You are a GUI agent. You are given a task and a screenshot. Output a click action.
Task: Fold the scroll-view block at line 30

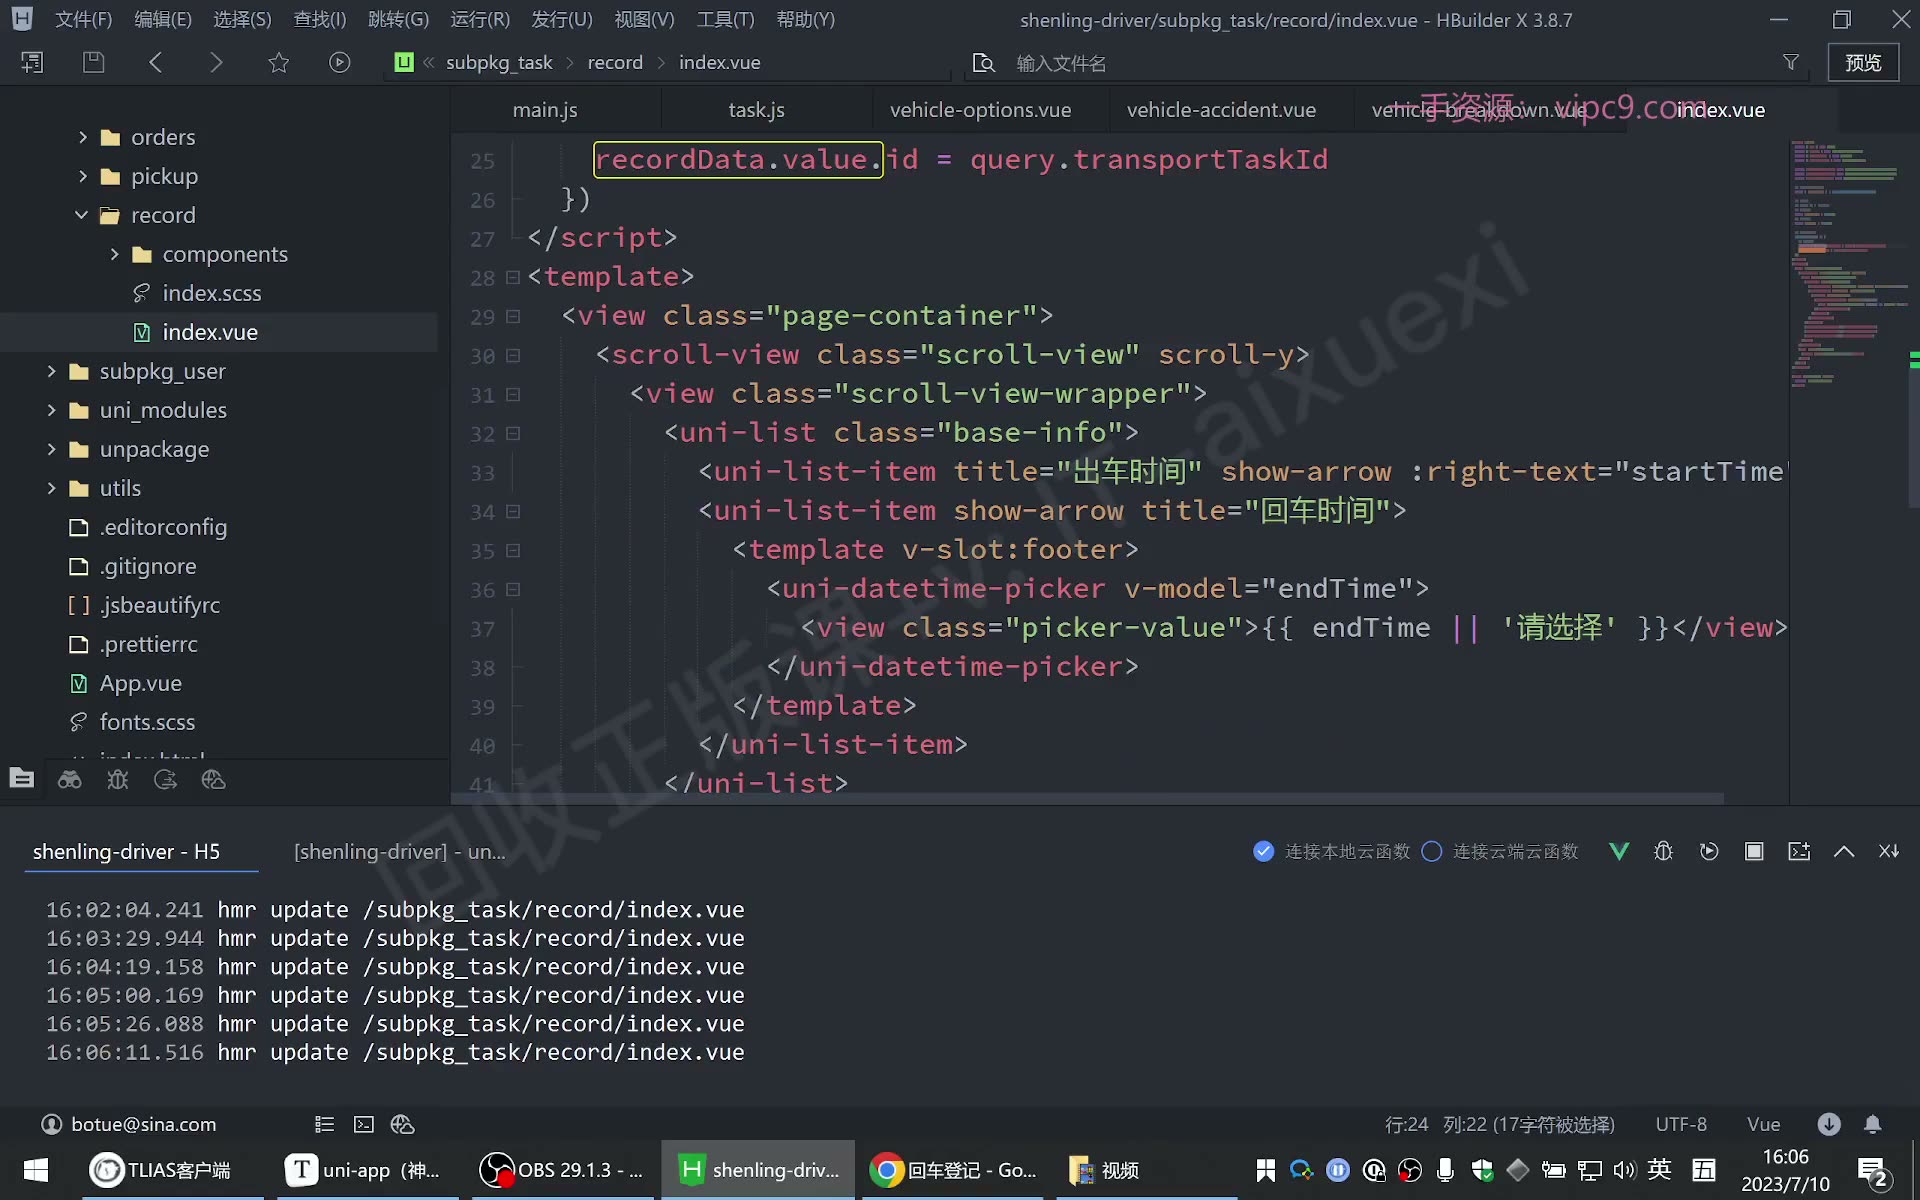click(513, 355)
